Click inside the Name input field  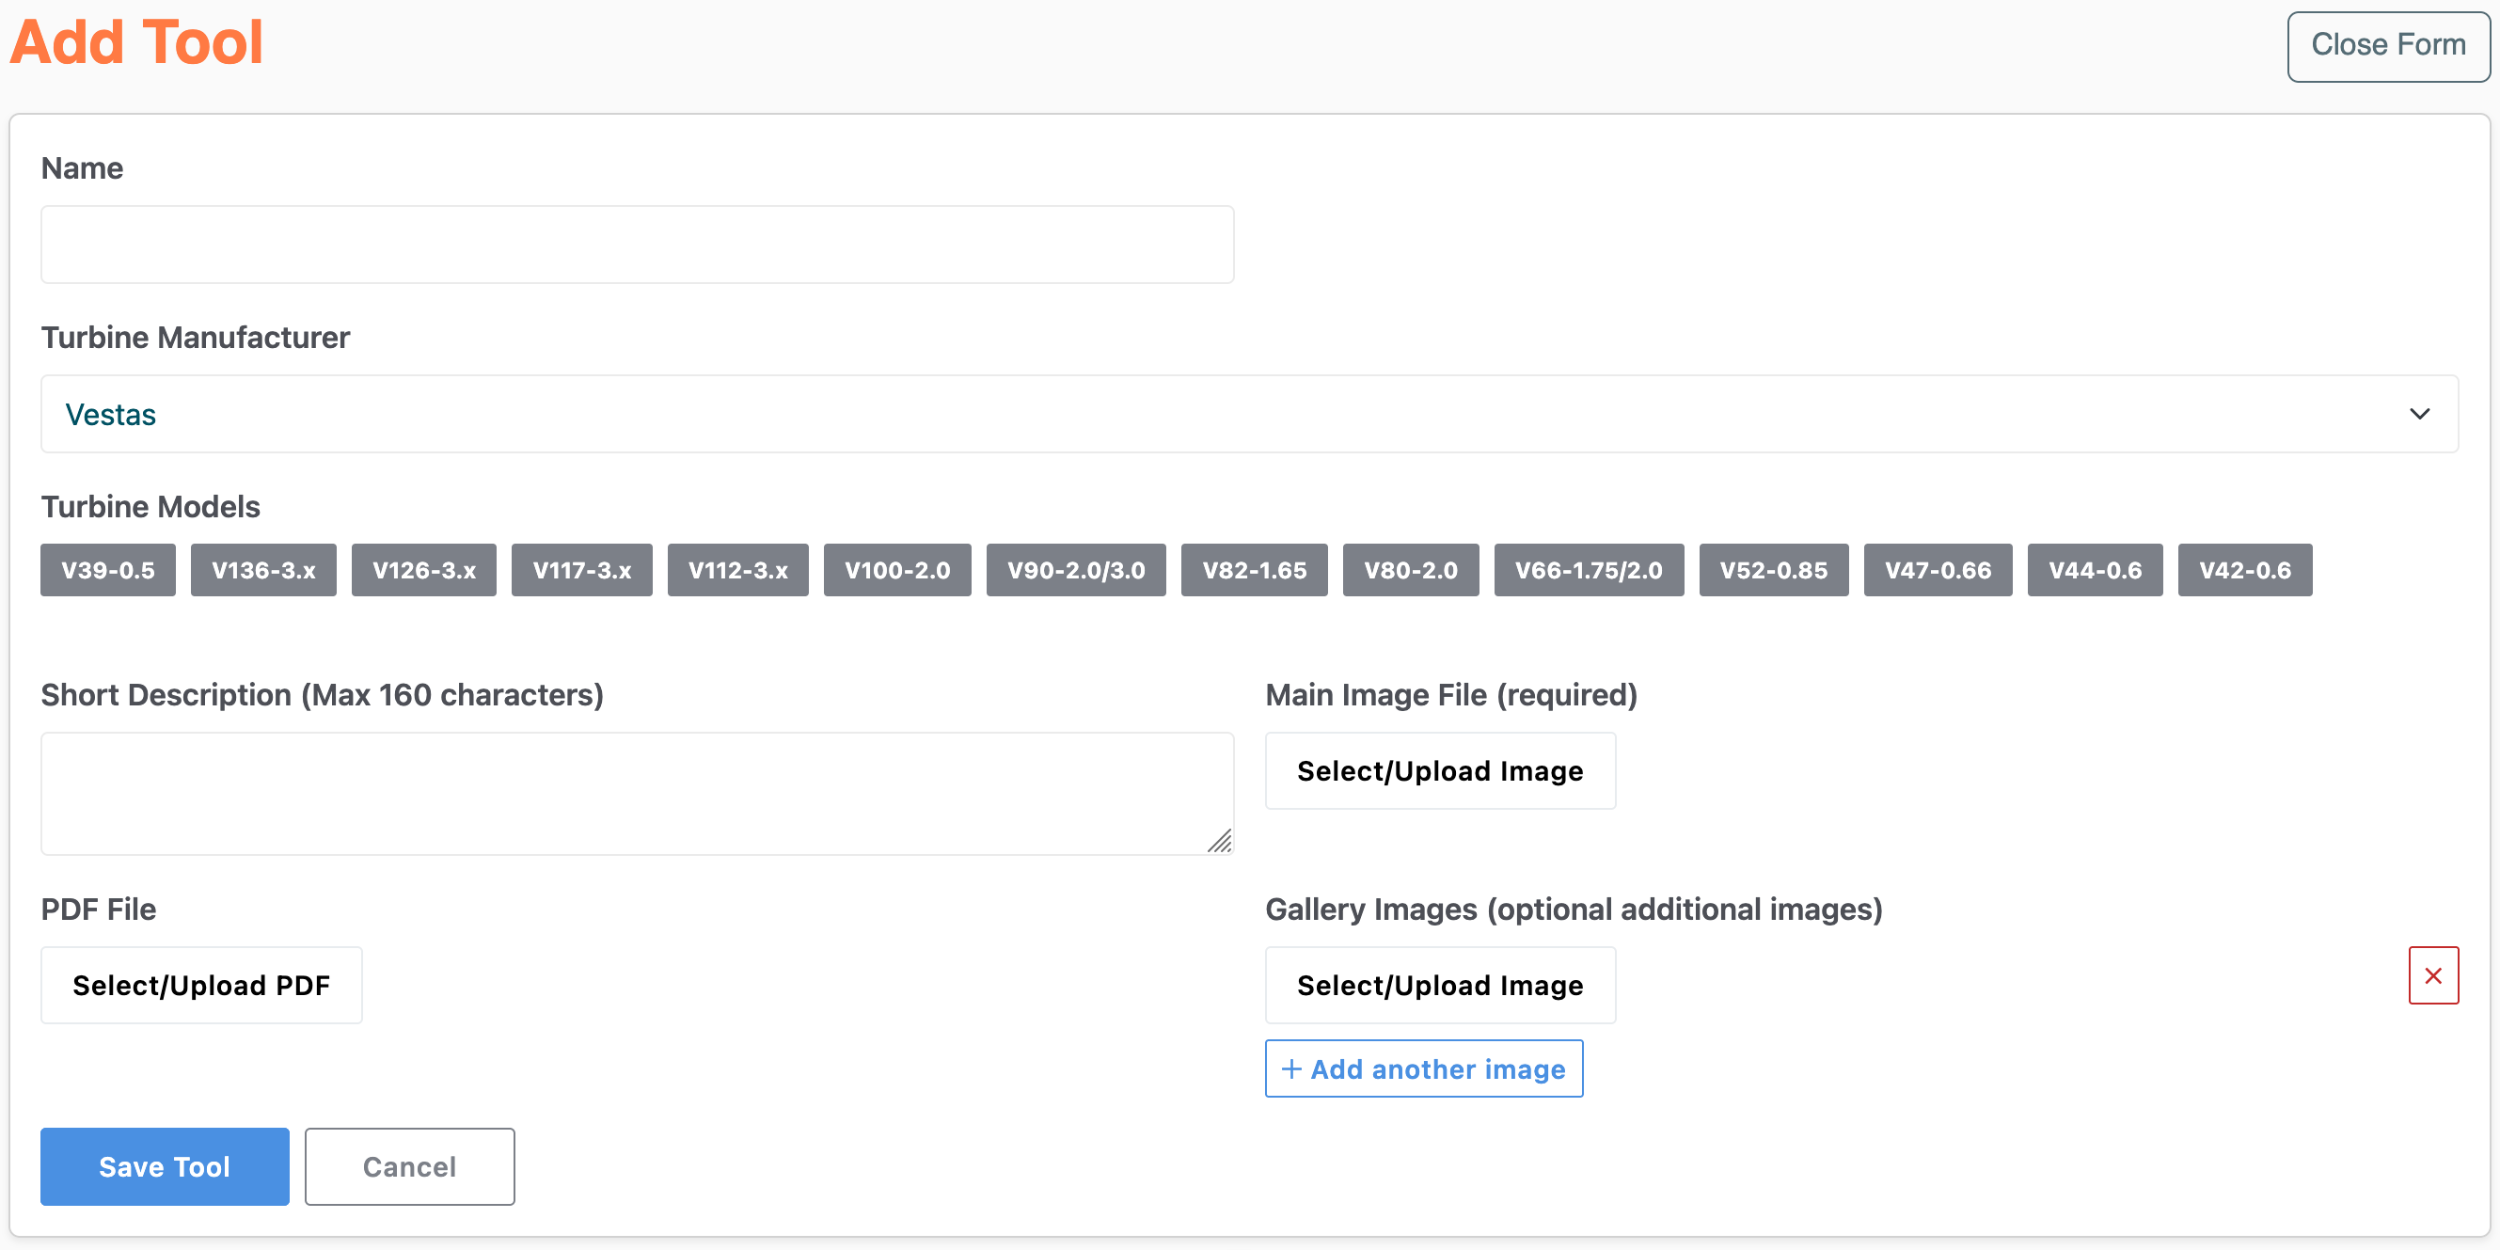pos(637,243)
